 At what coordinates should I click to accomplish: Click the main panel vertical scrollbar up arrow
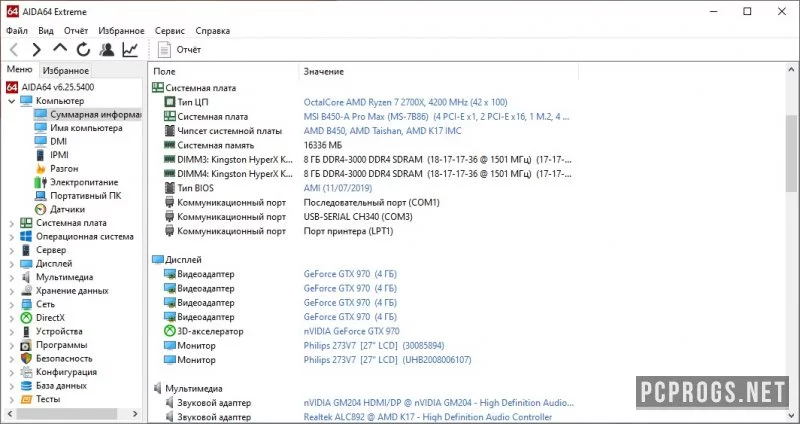point(791,70)
